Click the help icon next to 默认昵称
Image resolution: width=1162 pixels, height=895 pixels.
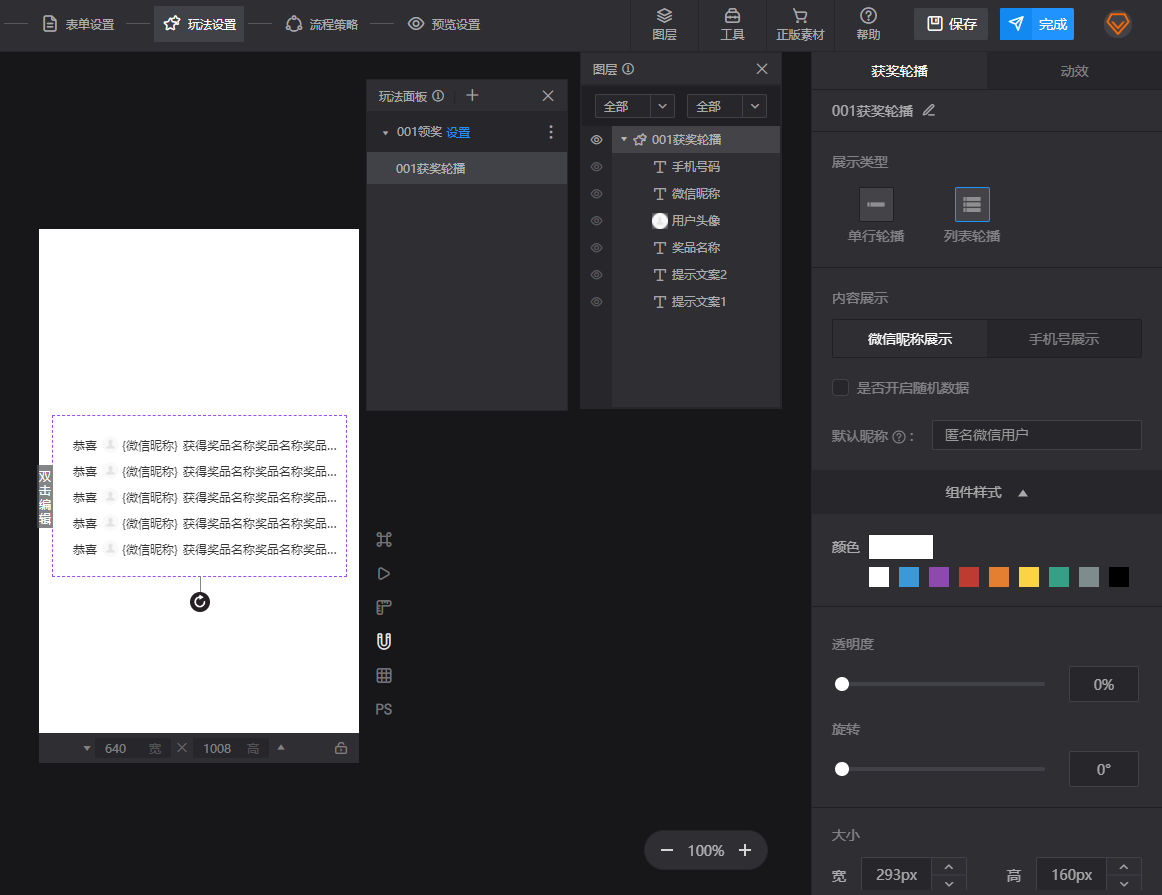pos(899,437)
